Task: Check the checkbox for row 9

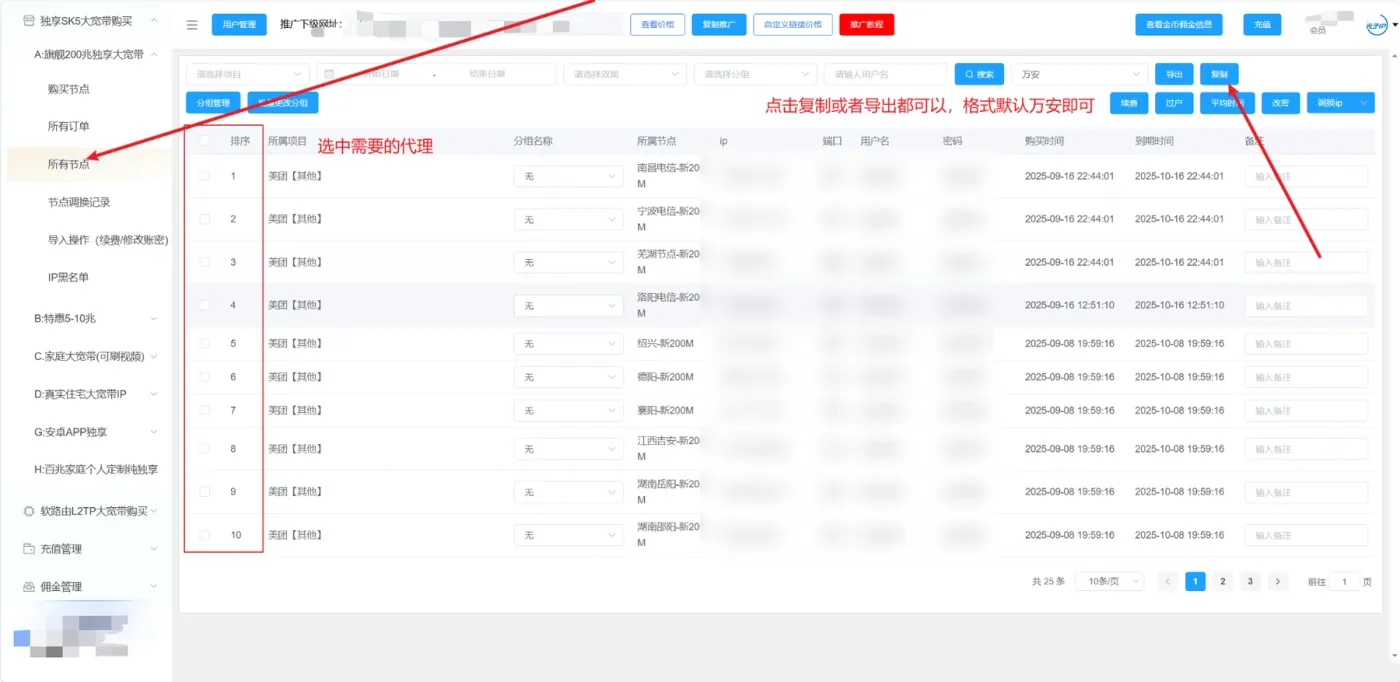Action: 205,492
